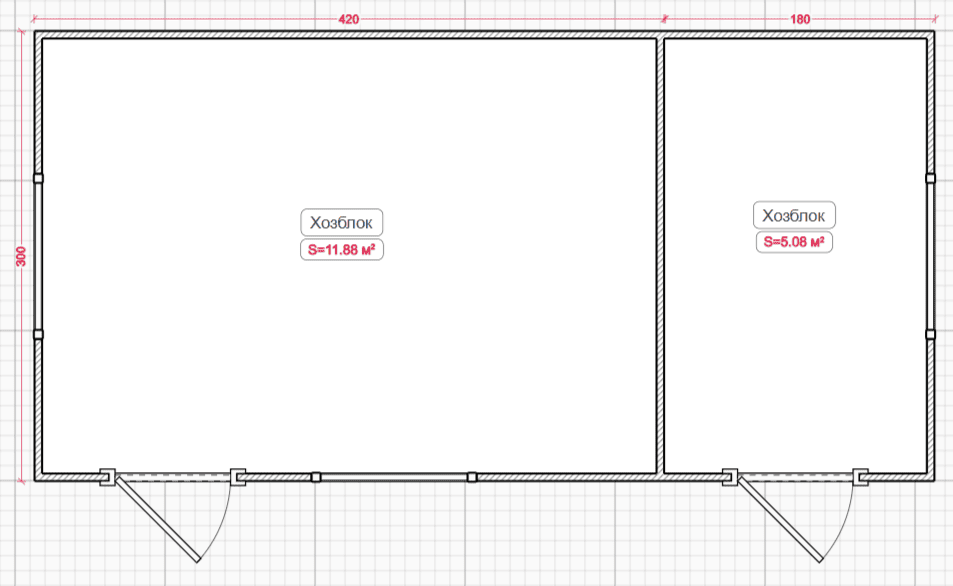Click the S=11.88 м² area label
This screenshot has width=953, height=586.
(x=342, y=250)
